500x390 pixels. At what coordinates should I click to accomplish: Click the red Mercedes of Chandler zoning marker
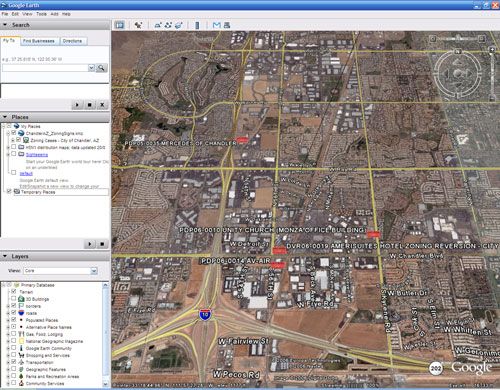pyautogui.click(x=242, y=140)
